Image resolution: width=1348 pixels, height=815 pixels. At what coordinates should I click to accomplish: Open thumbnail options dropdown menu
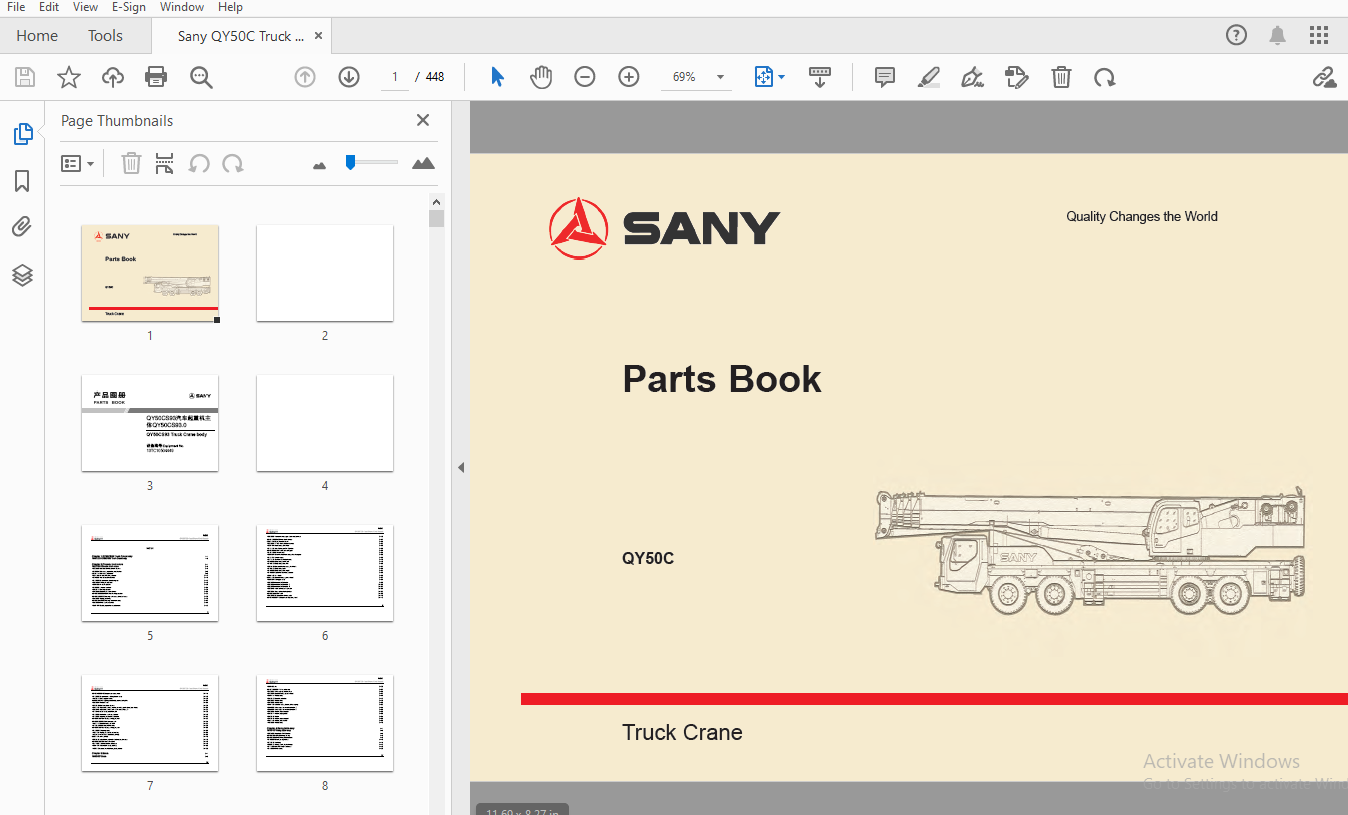coord(77,163)
